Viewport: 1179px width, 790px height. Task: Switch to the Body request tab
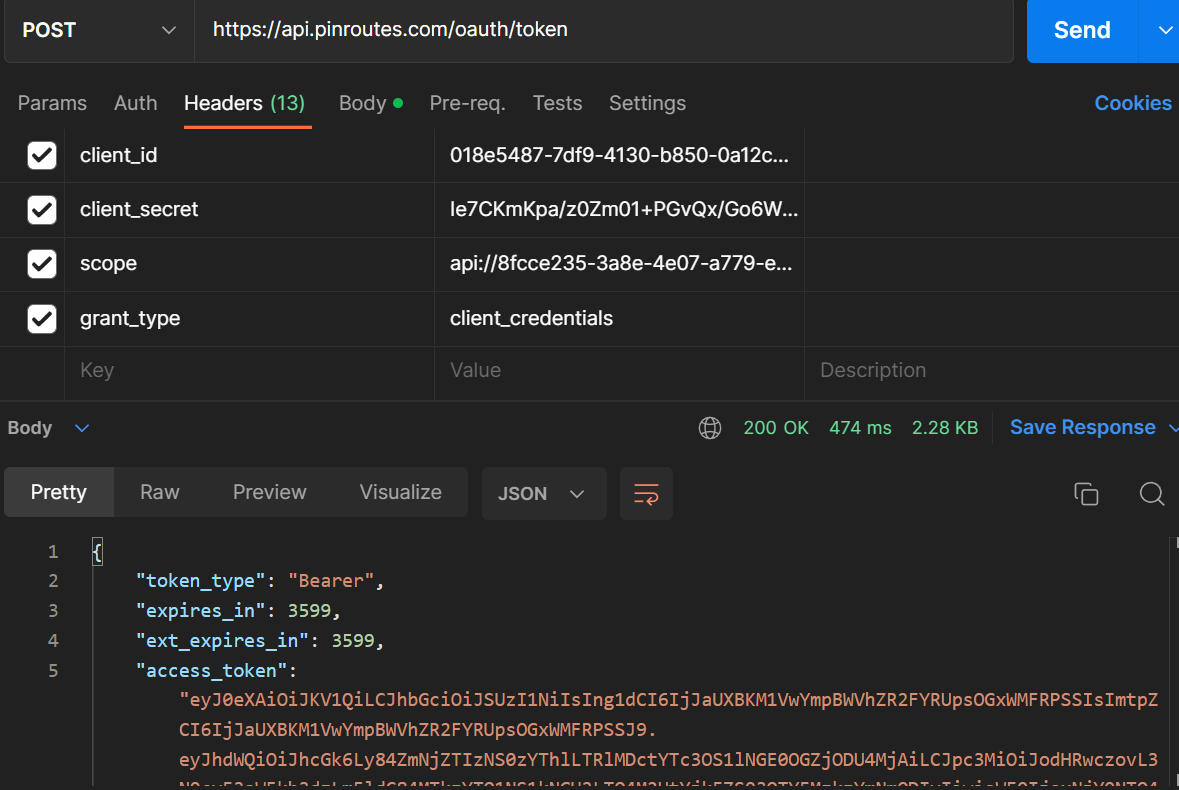coord(361,103)
